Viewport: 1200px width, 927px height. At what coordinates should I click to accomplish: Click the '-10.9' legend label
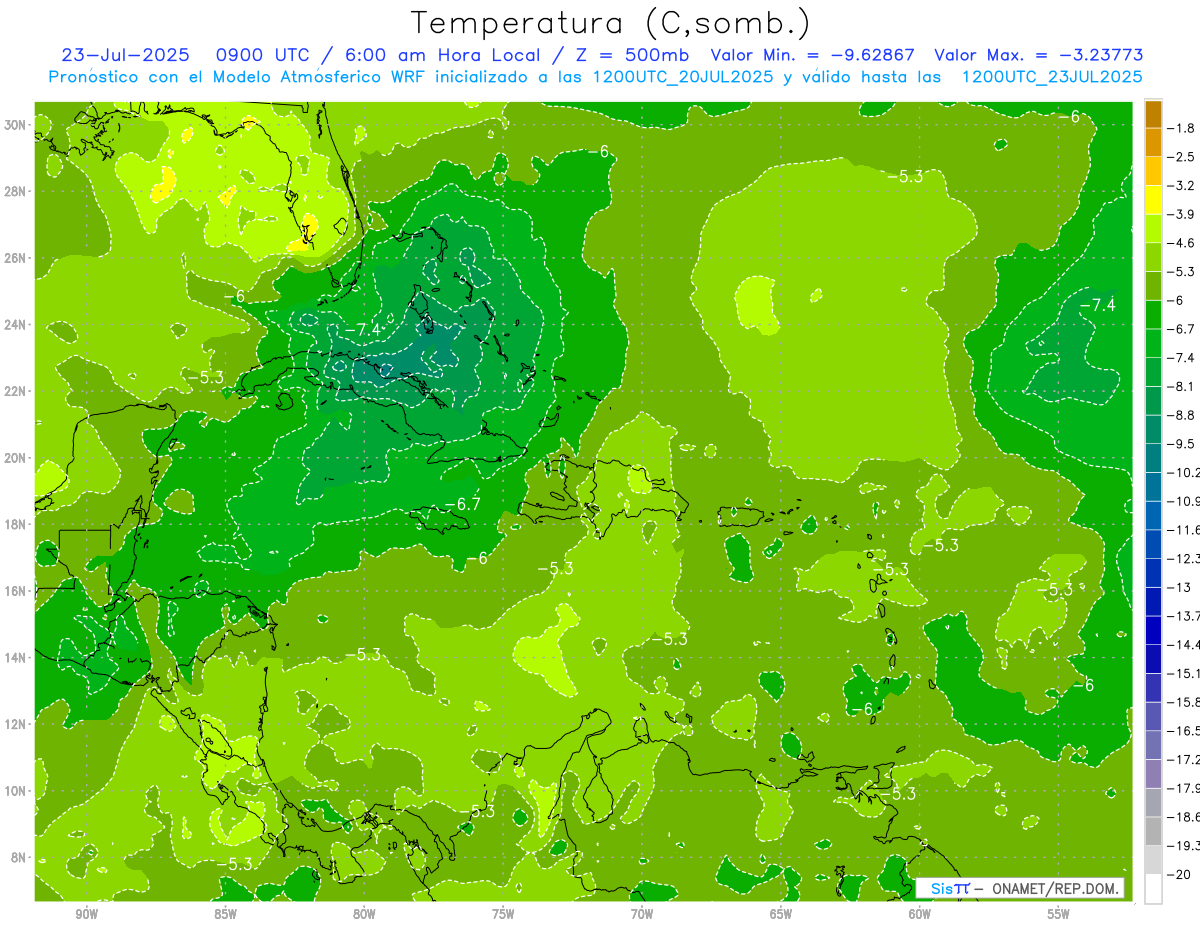point(1184,501)
